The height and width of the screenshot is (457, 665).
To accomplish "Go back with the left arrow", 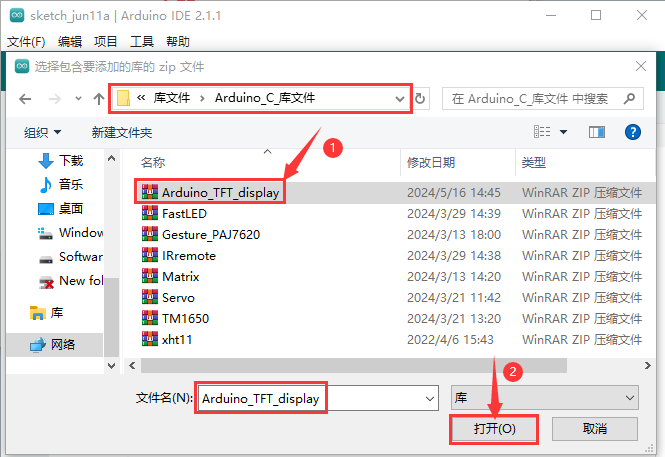I will (x=25, y=99).
